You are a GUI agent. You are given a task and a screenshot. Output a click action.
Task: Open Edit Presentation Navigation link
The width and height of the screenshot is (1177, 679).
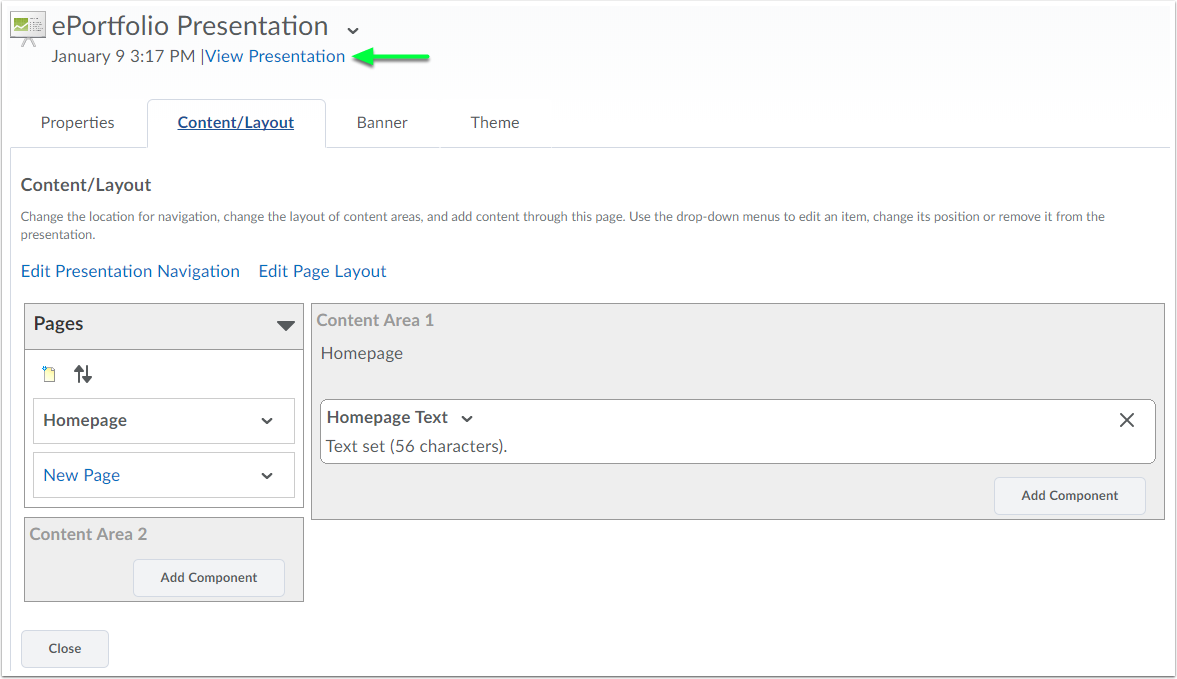pos(131,271)
